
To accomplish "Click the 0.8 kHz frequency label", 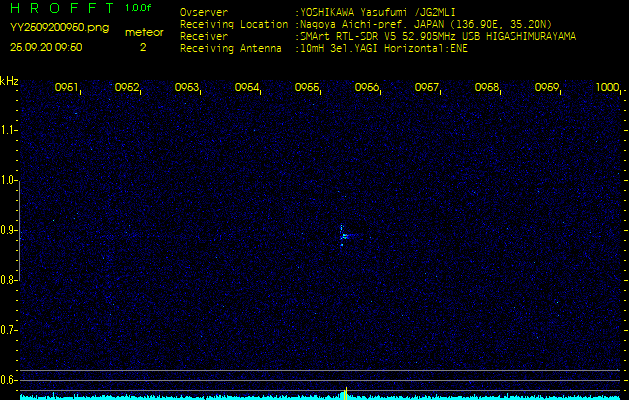I will (8, 280).
